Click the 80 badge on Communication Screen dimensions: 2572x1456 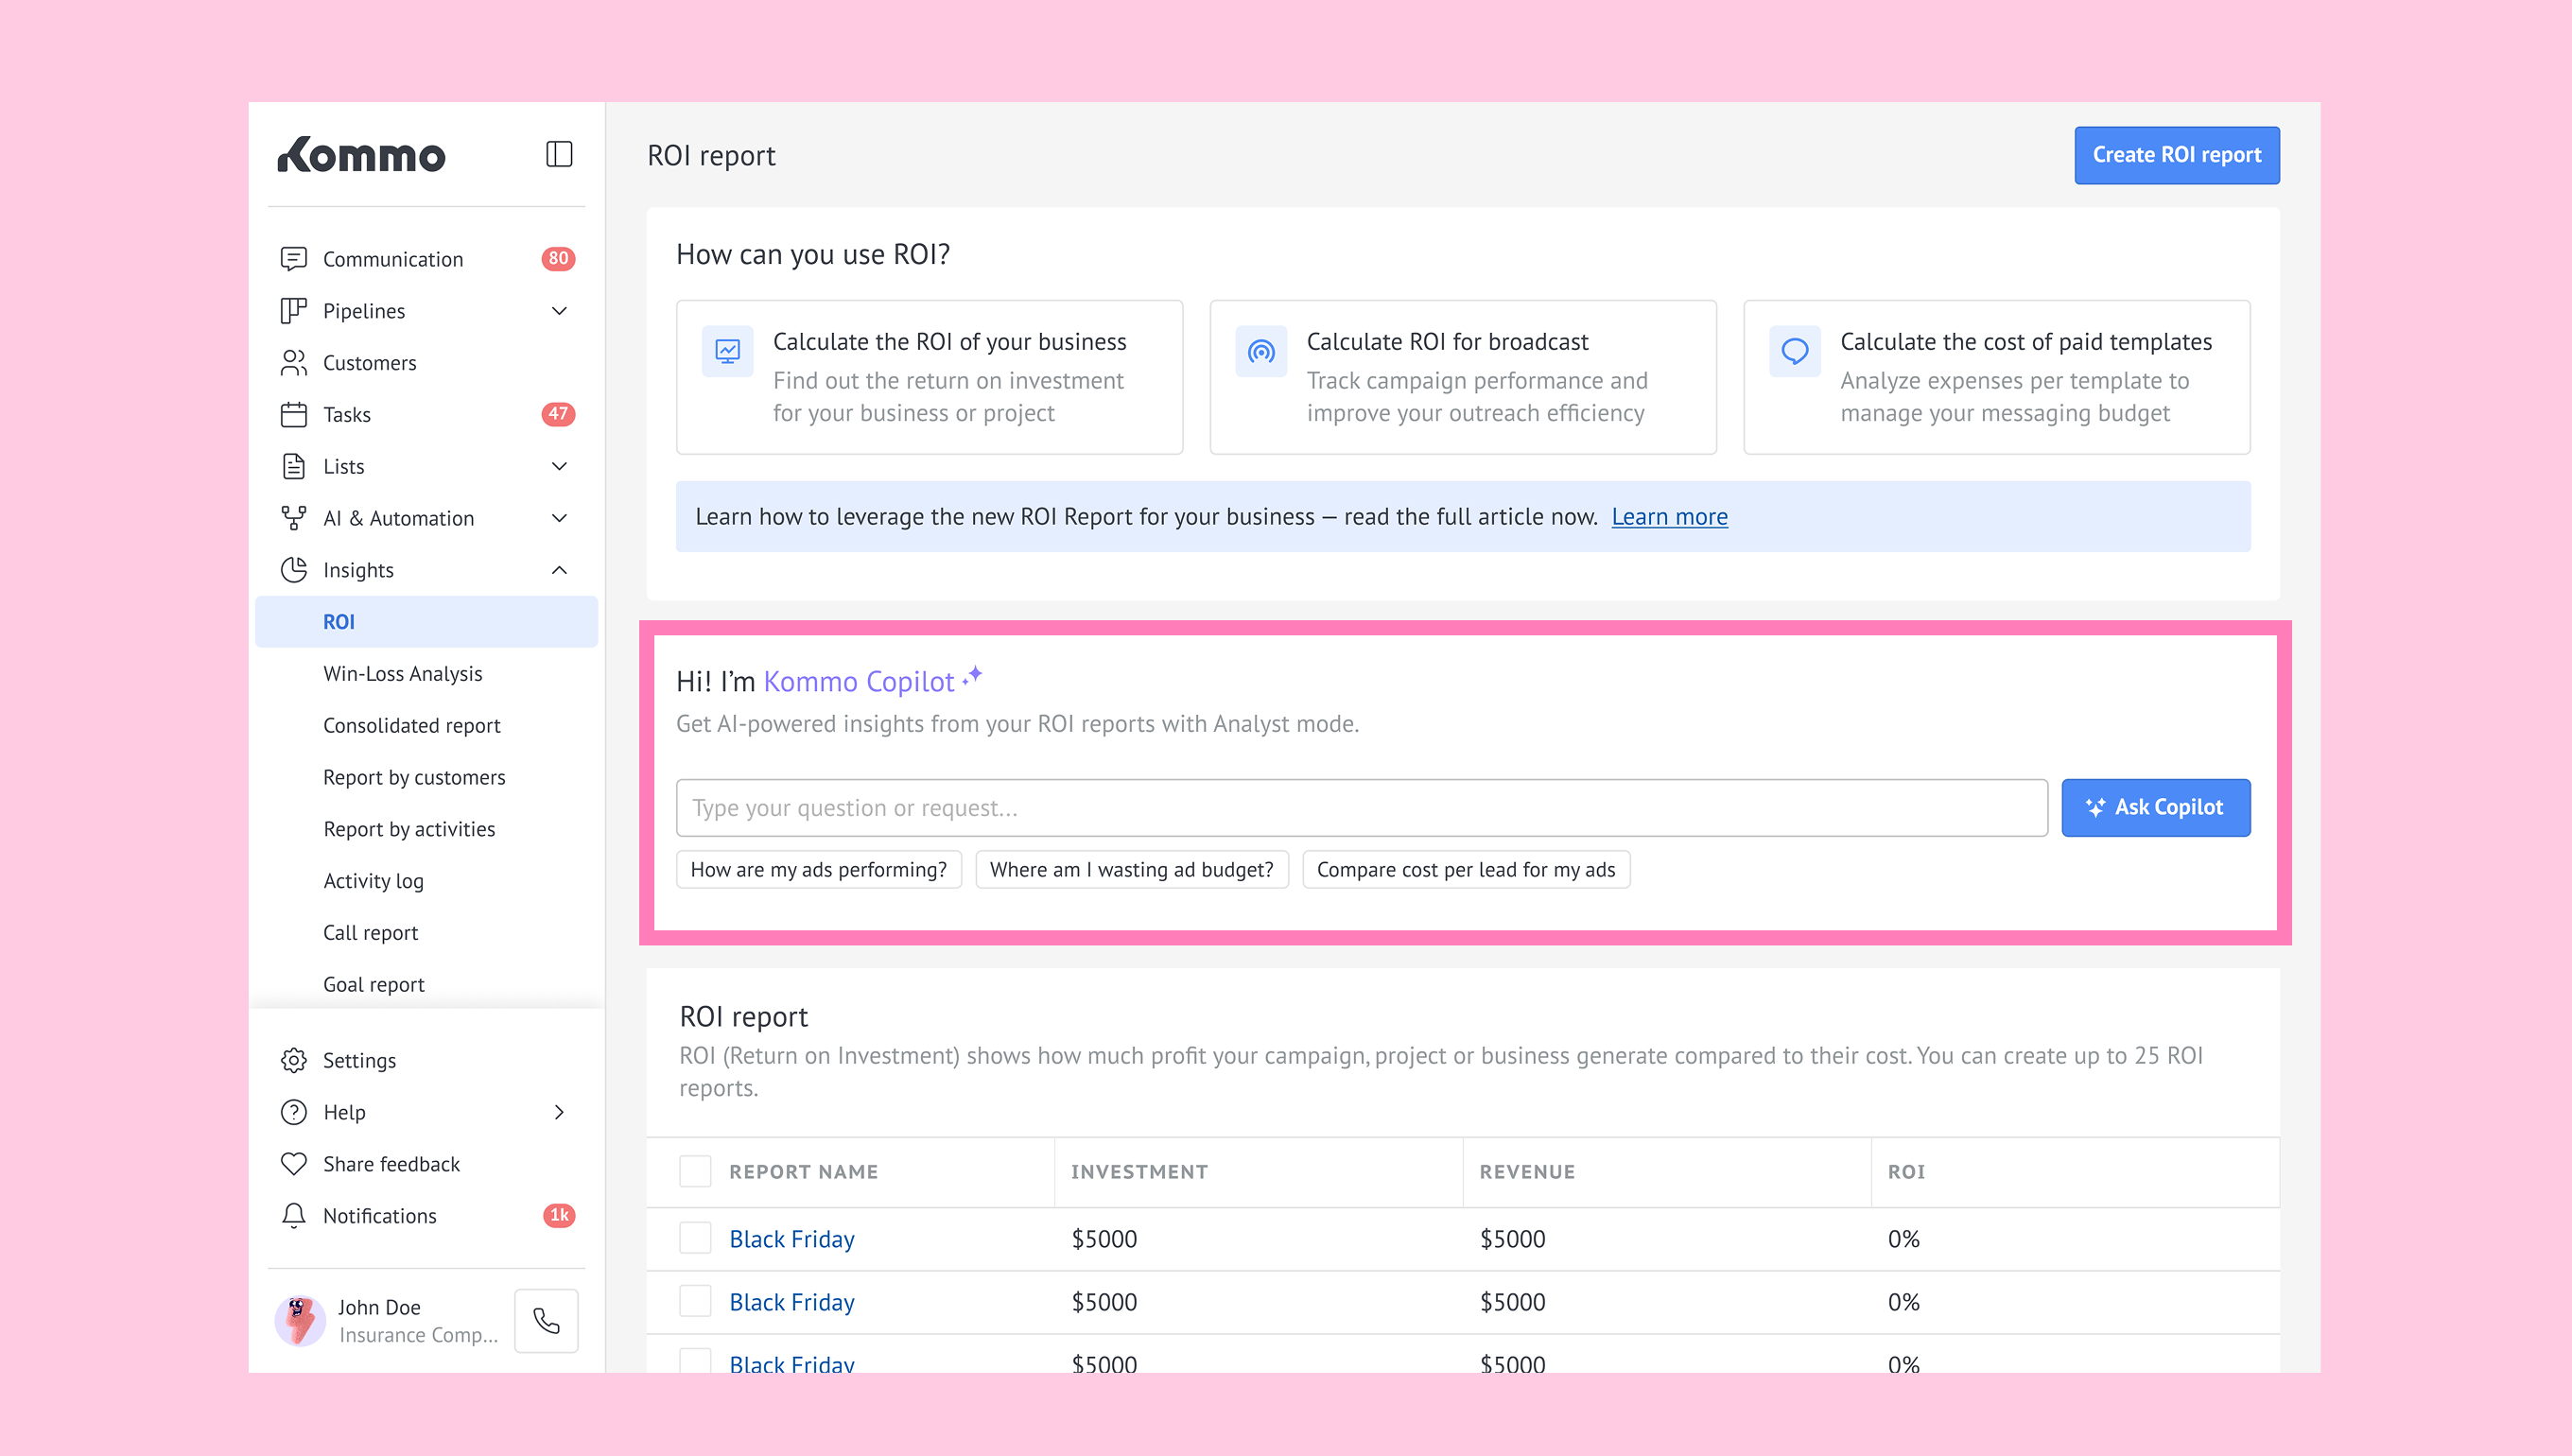(558, 259)
